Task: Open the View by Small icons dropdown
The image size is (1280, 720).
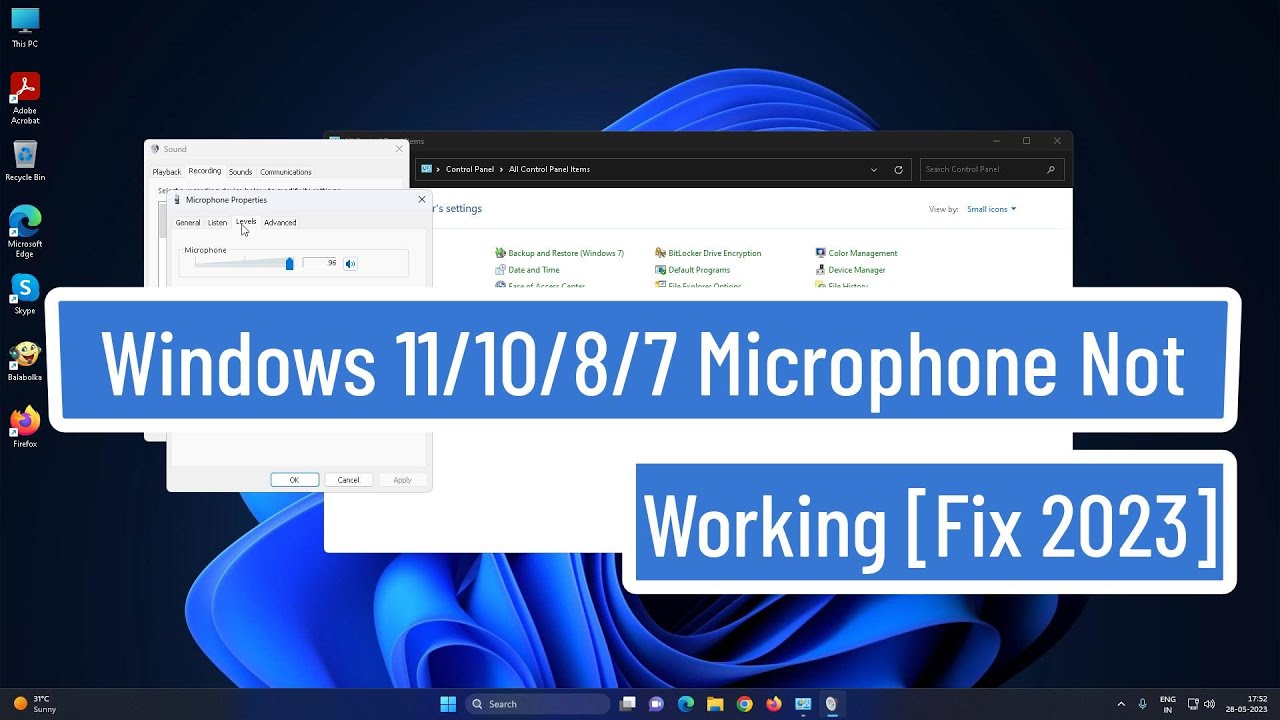Action: 991,209
